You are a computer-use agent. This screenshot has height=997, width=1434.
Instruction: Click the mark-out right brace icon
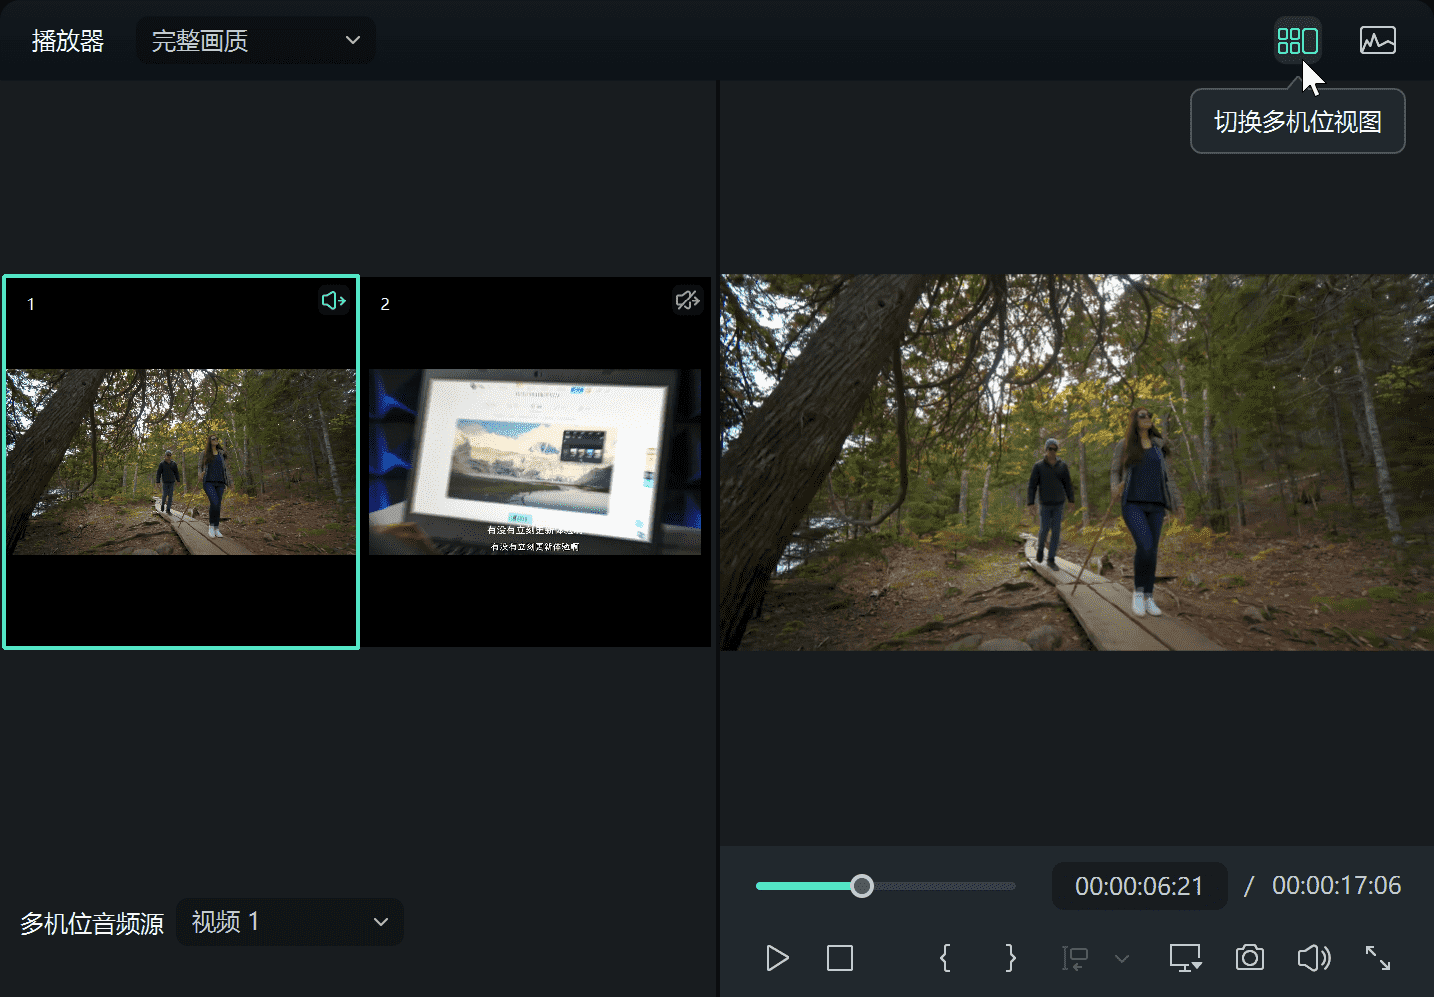[x=1010, y=958]
